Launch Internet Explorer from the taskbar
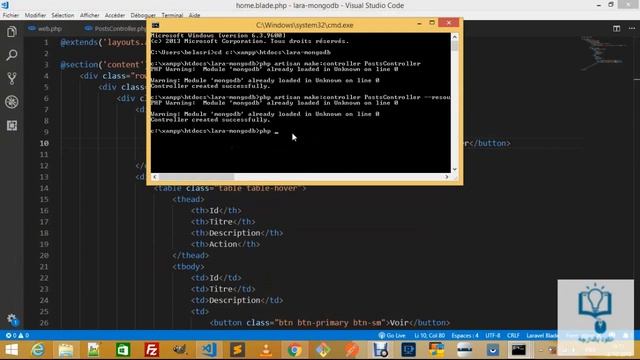The width and height of the screenshot is (640, 360). 38,350
